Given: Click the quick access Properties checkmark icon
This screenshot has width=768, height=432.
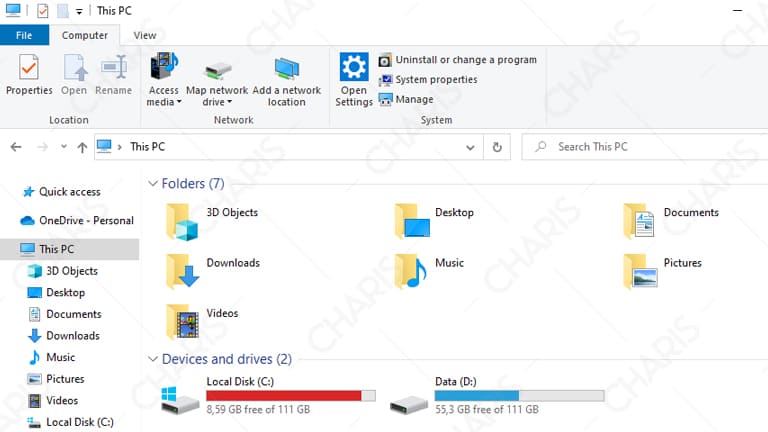Looking at the screenshot, I should (x=43, y=11).
